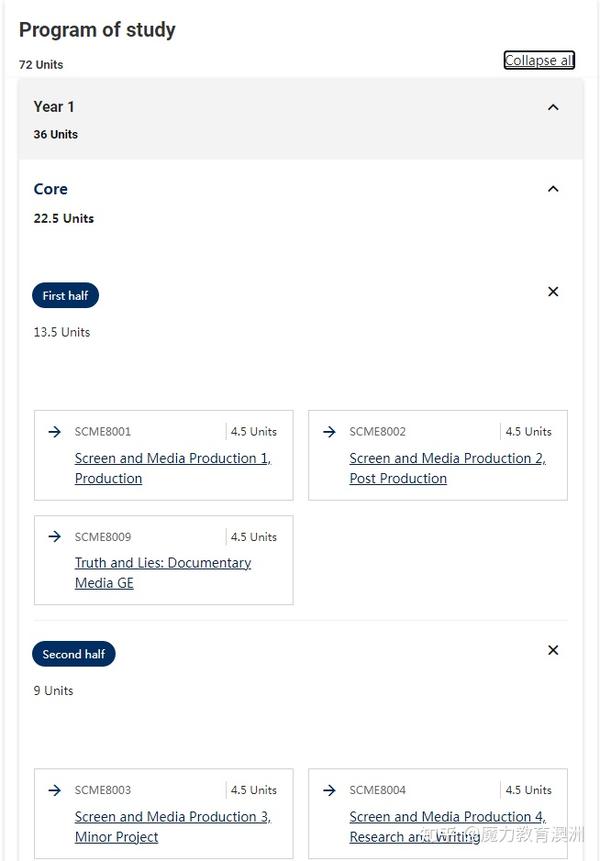Open Screen and Media Production 4 link
This screenshot has width=600, height=861.
pyautogui.click(x=447, y=827)
